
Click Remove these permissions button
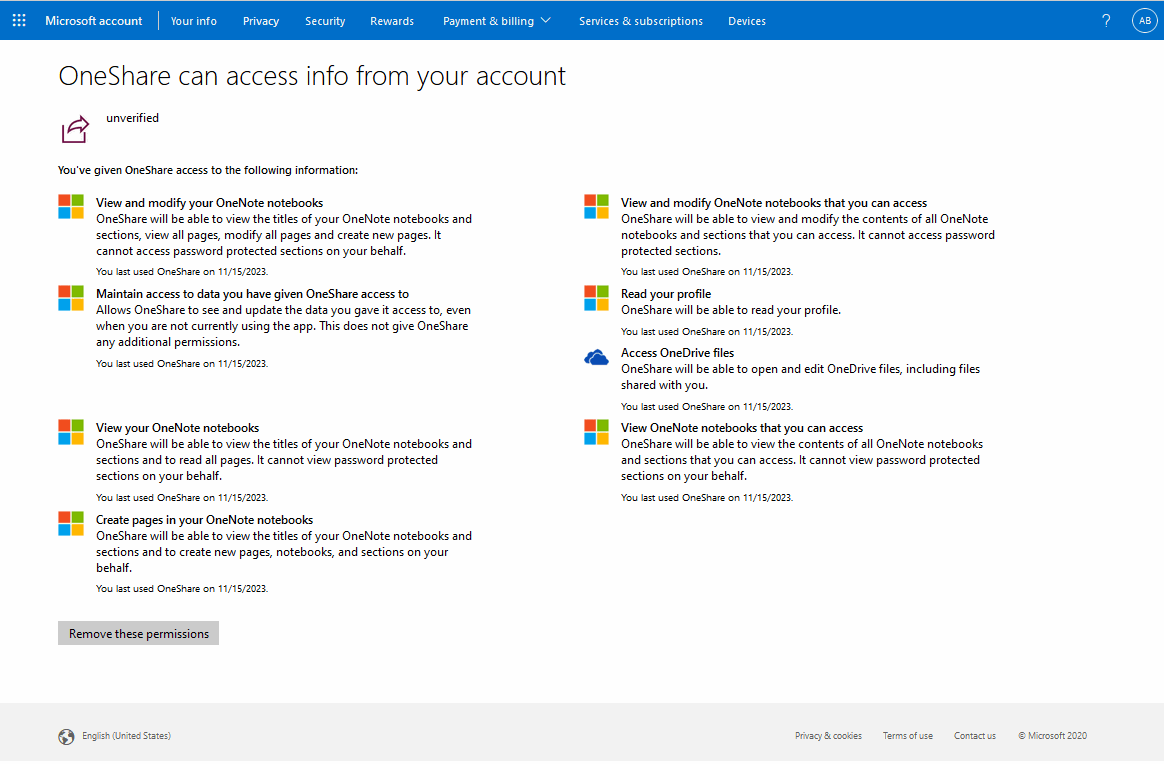click(139, 634)
